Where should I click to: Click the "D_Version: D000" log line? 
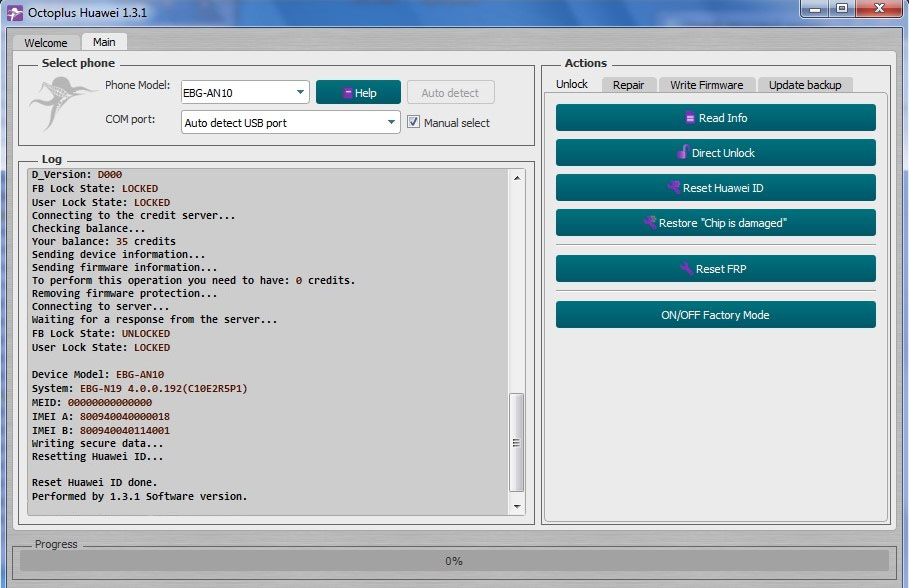click(77, 175)
